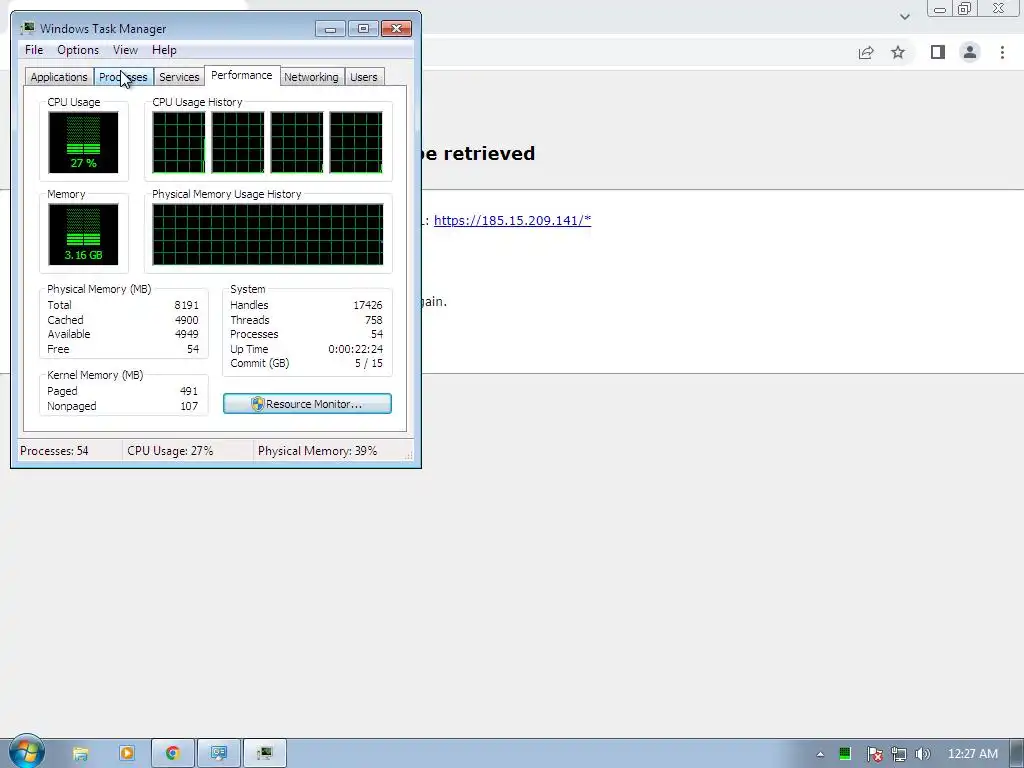Click the 12:27 AM taskbar clock
Image resolution: width=1024 pixels, height=768 pixels.
972,754
